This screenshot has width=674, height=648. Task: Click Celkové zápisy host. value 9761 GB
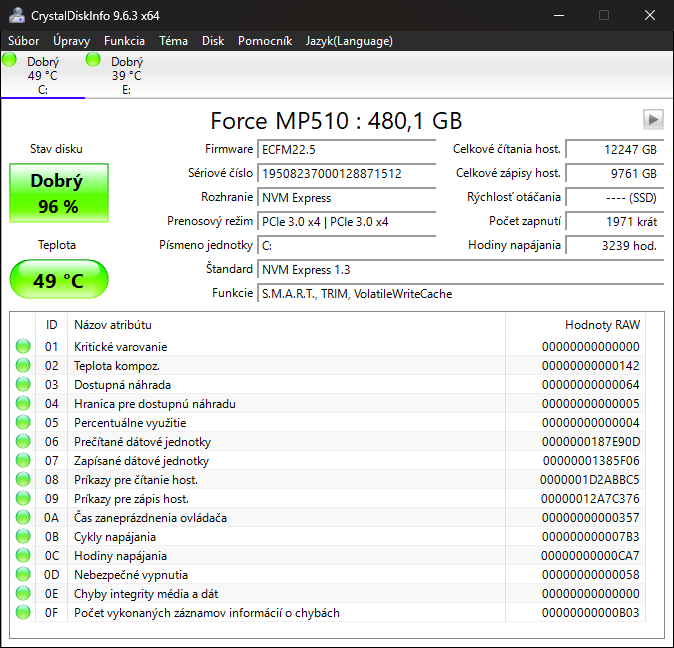click(x=615, y=174)
